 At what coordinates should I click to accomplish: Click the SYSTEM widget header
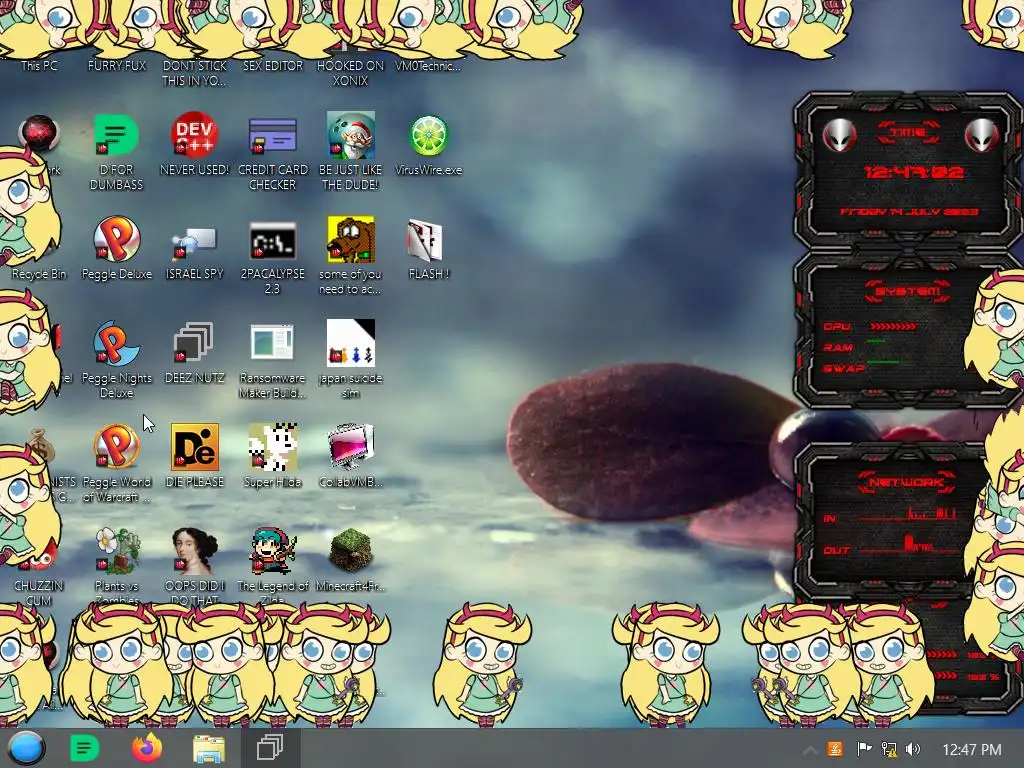(908, 291)
